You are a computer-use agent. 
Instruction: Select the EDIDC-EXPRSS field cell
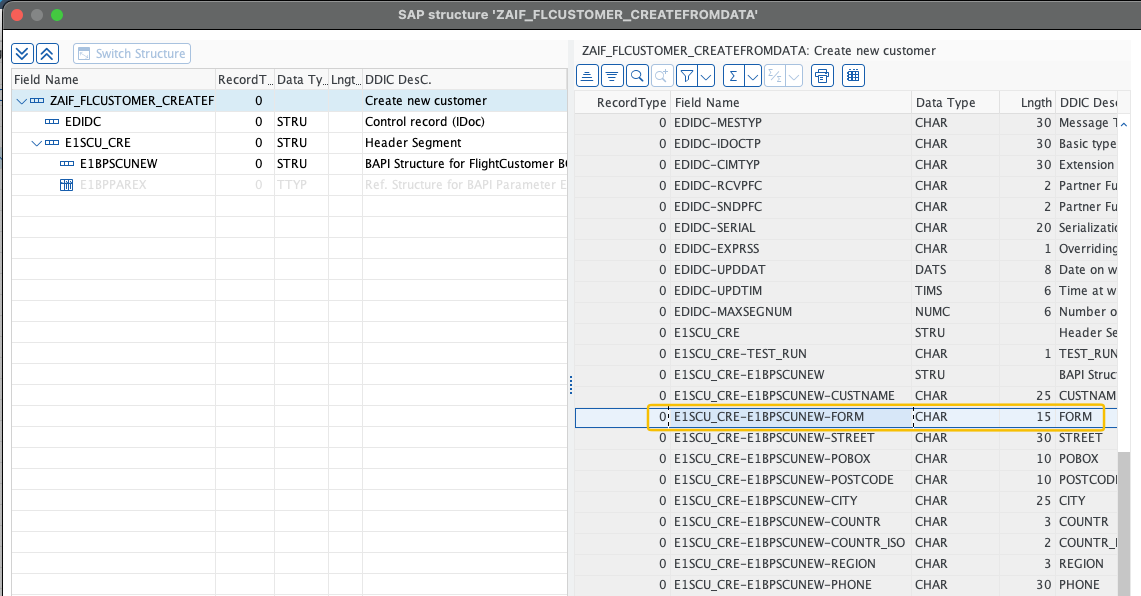click(x=791, y=249)
